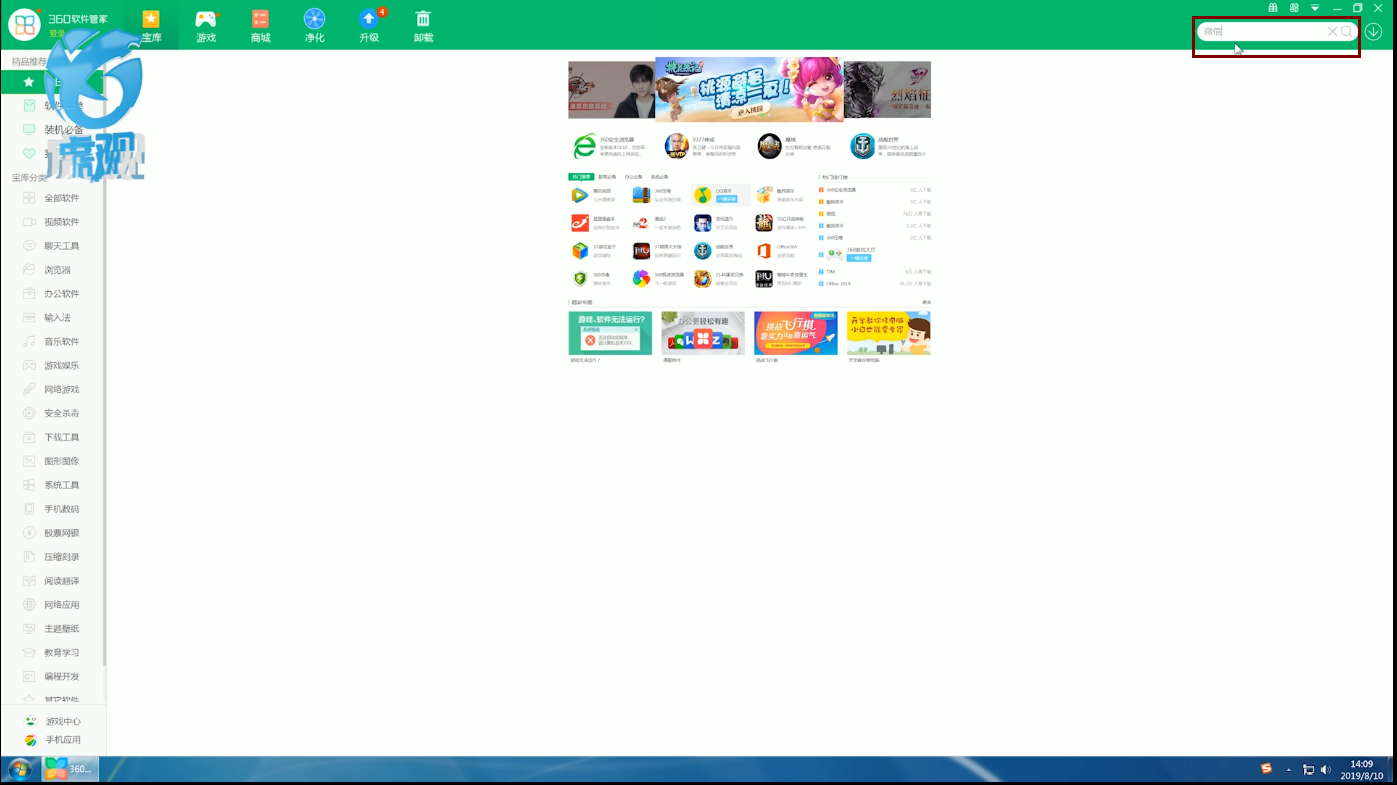Click the 下载工具 sidebar icon
Image resolution: width=1397 pixels, height=785 pixels.
click(x=29, y=437)
